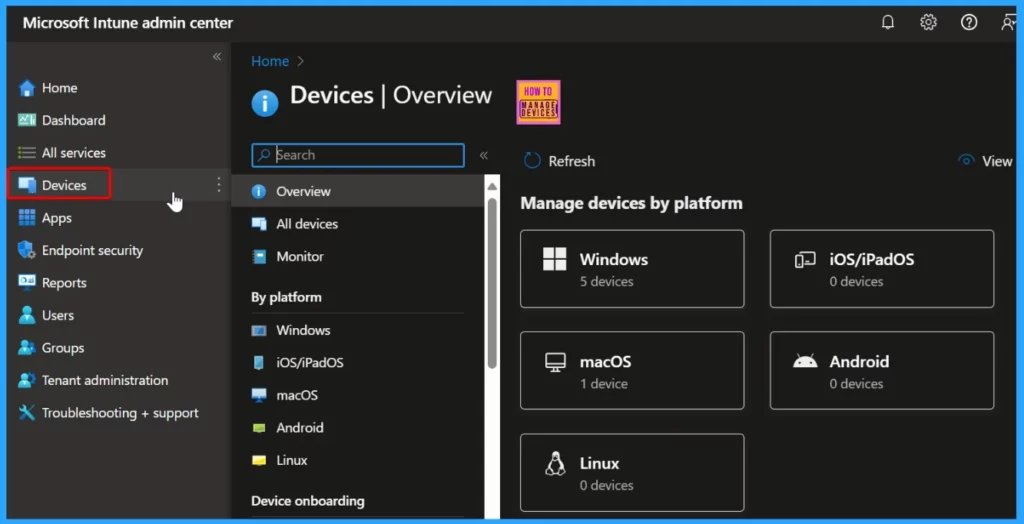
Task: Click the Linux penguin icon on card
Action: (x=554, y=463)
